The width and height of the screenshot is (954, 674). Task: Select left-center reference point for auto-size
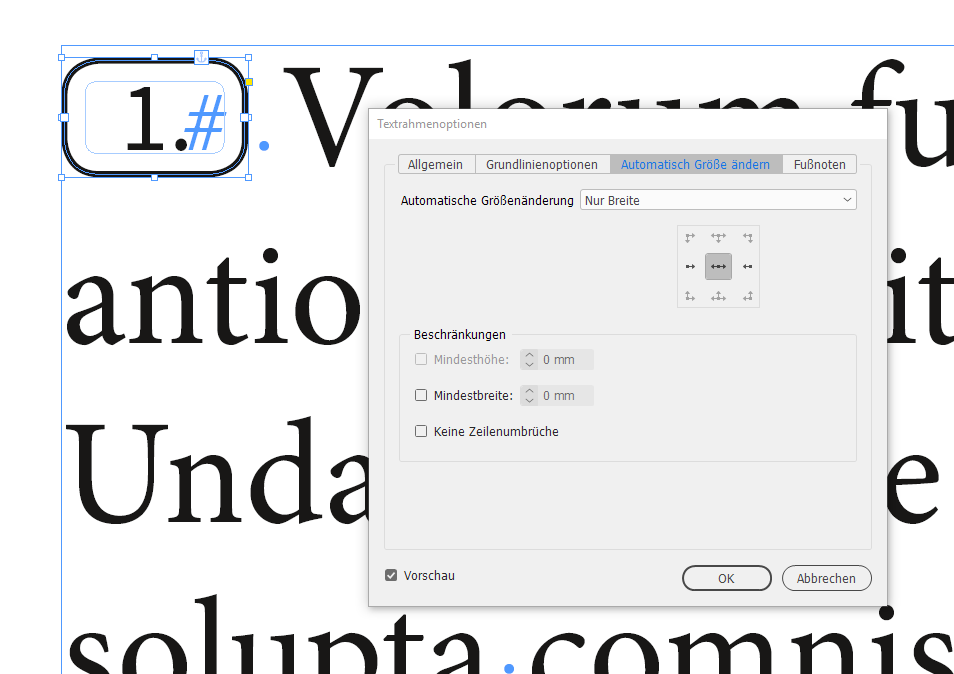690,266
